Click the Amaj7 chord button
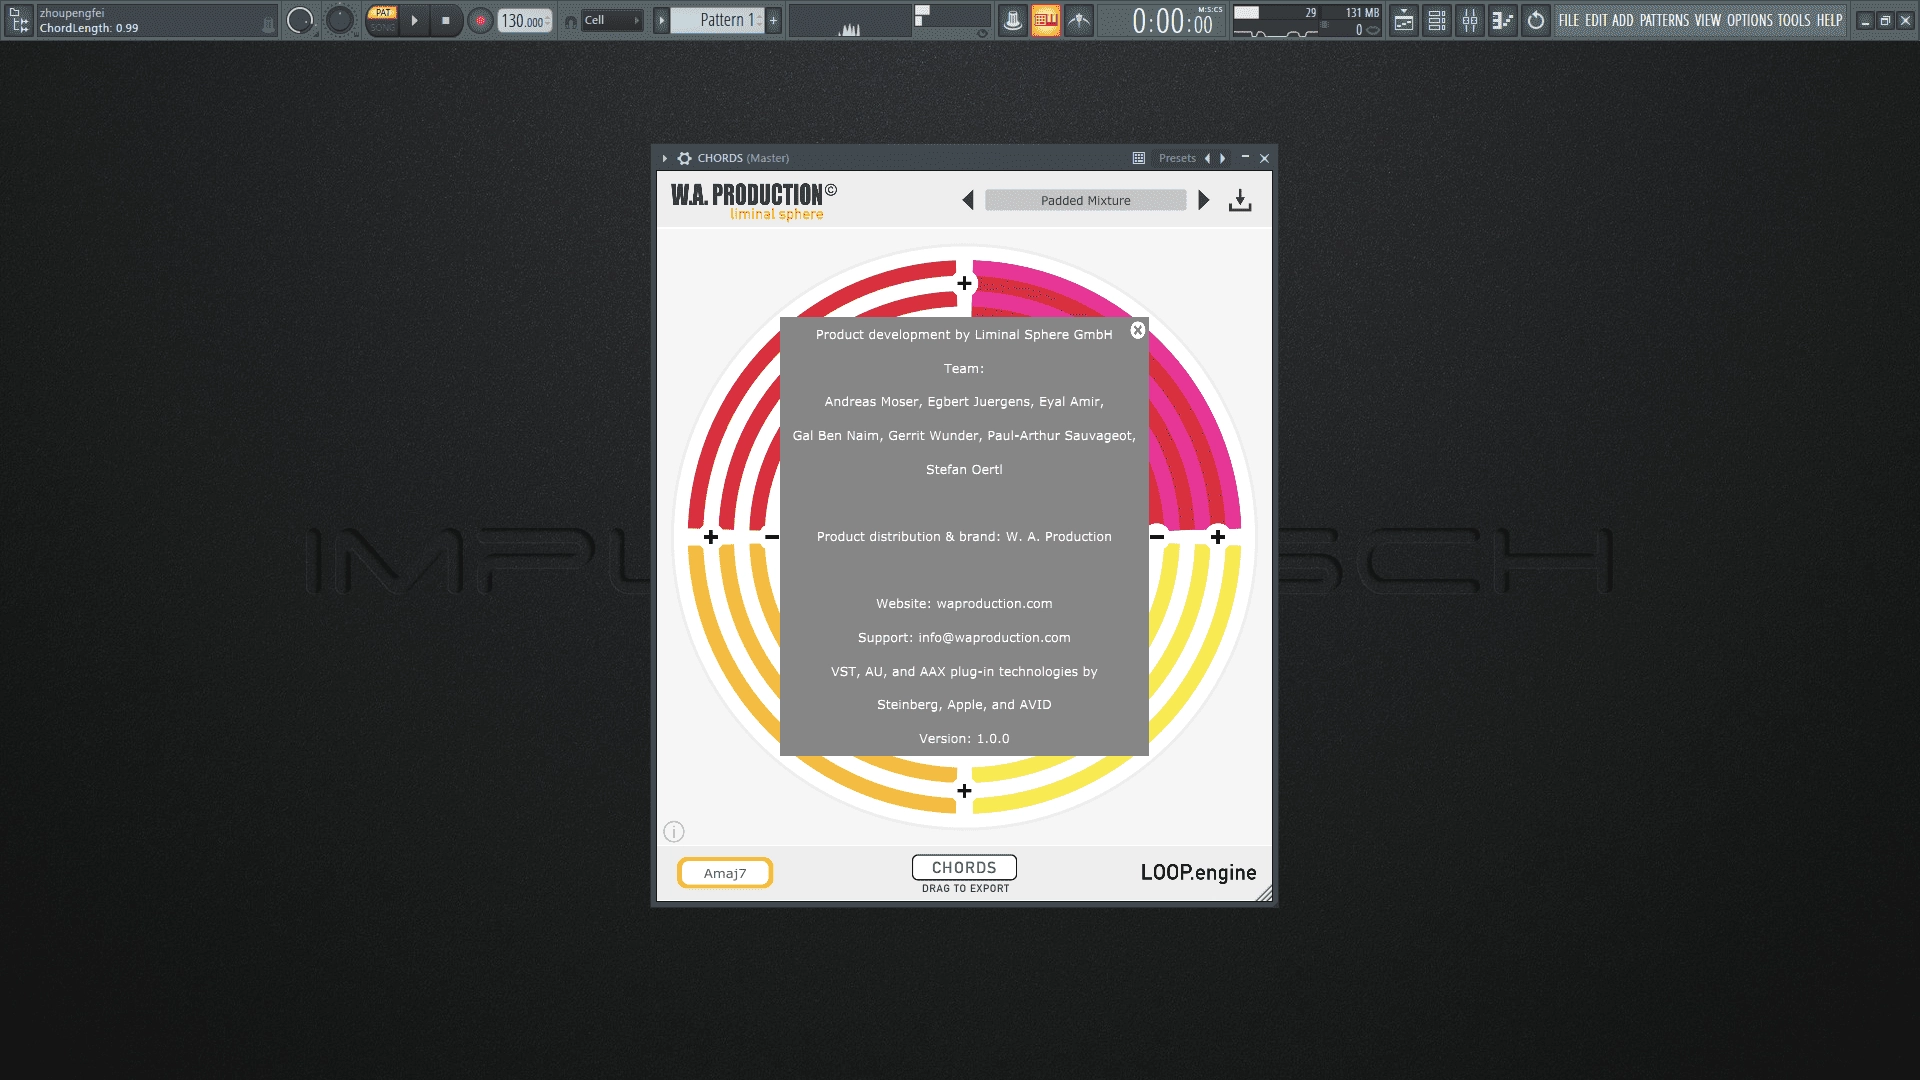Viewport: 1920px width, 1080px height. (725, 873)
